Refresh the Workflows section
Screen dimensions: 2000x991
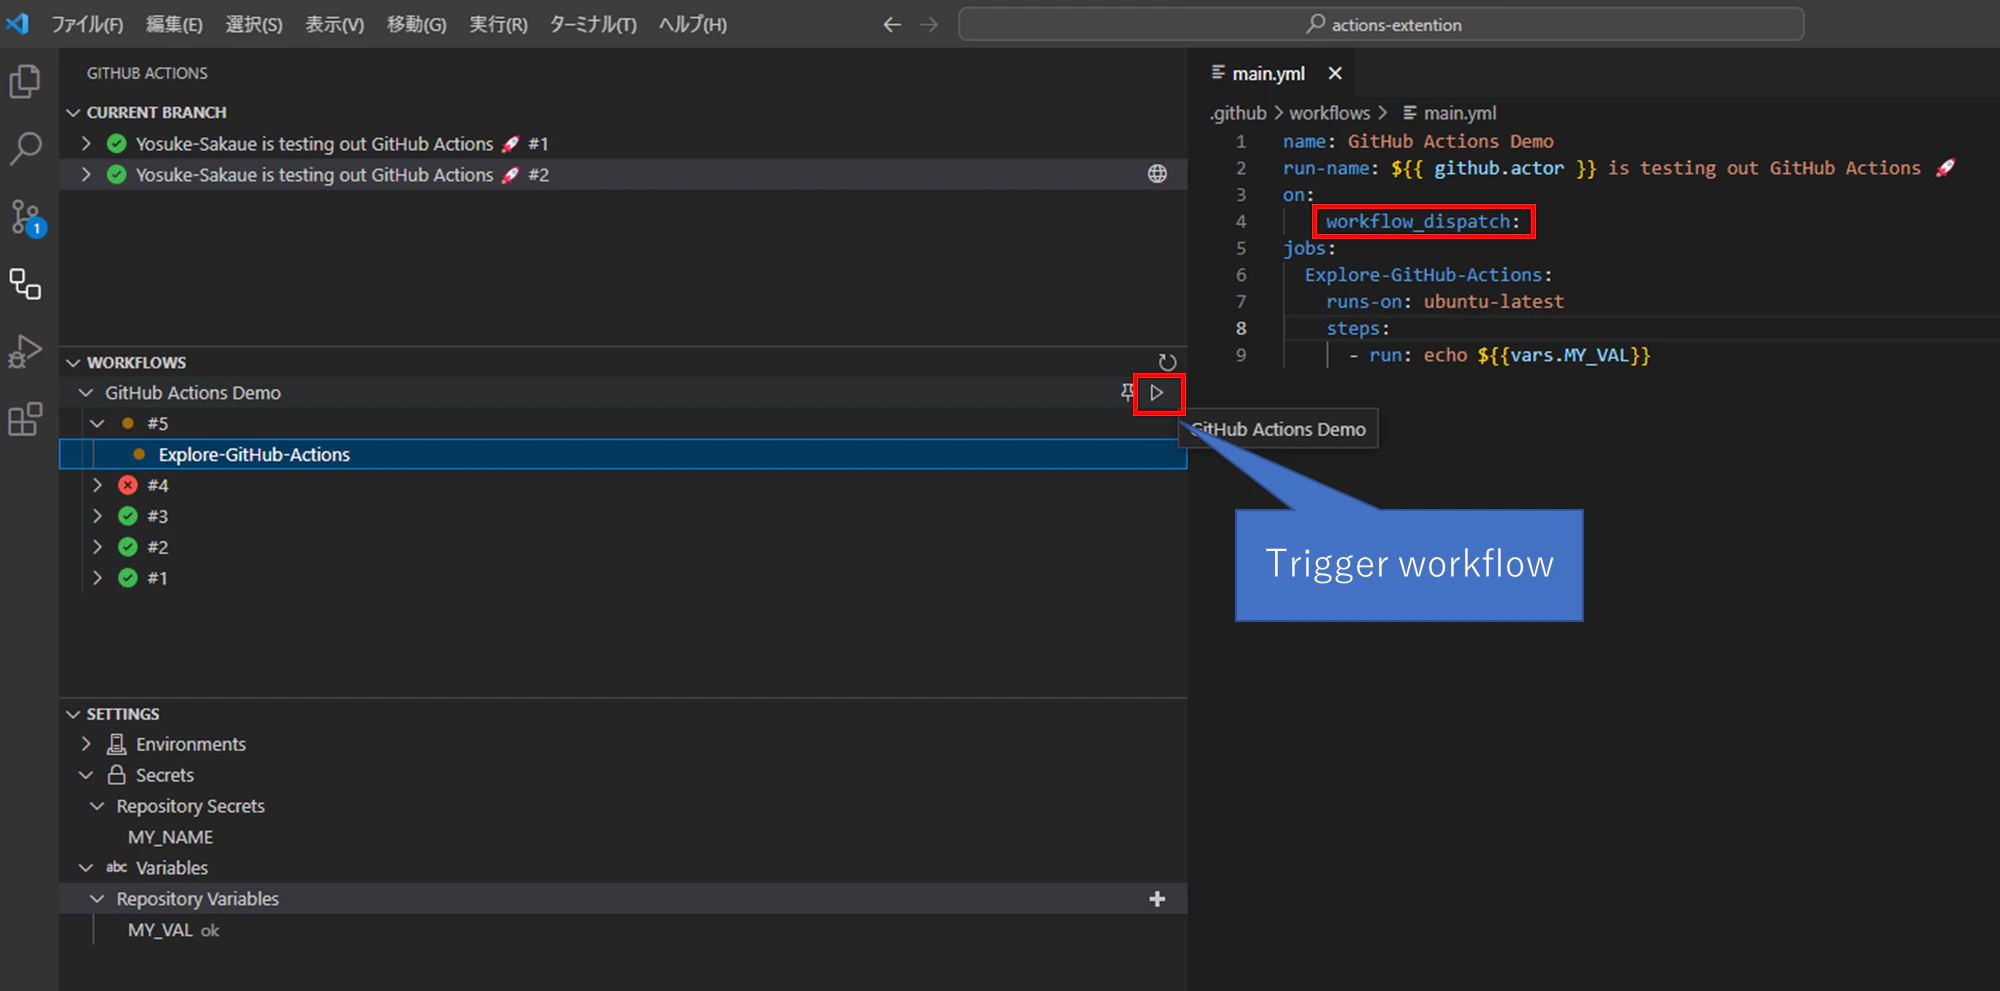(x=1167, y=362)
